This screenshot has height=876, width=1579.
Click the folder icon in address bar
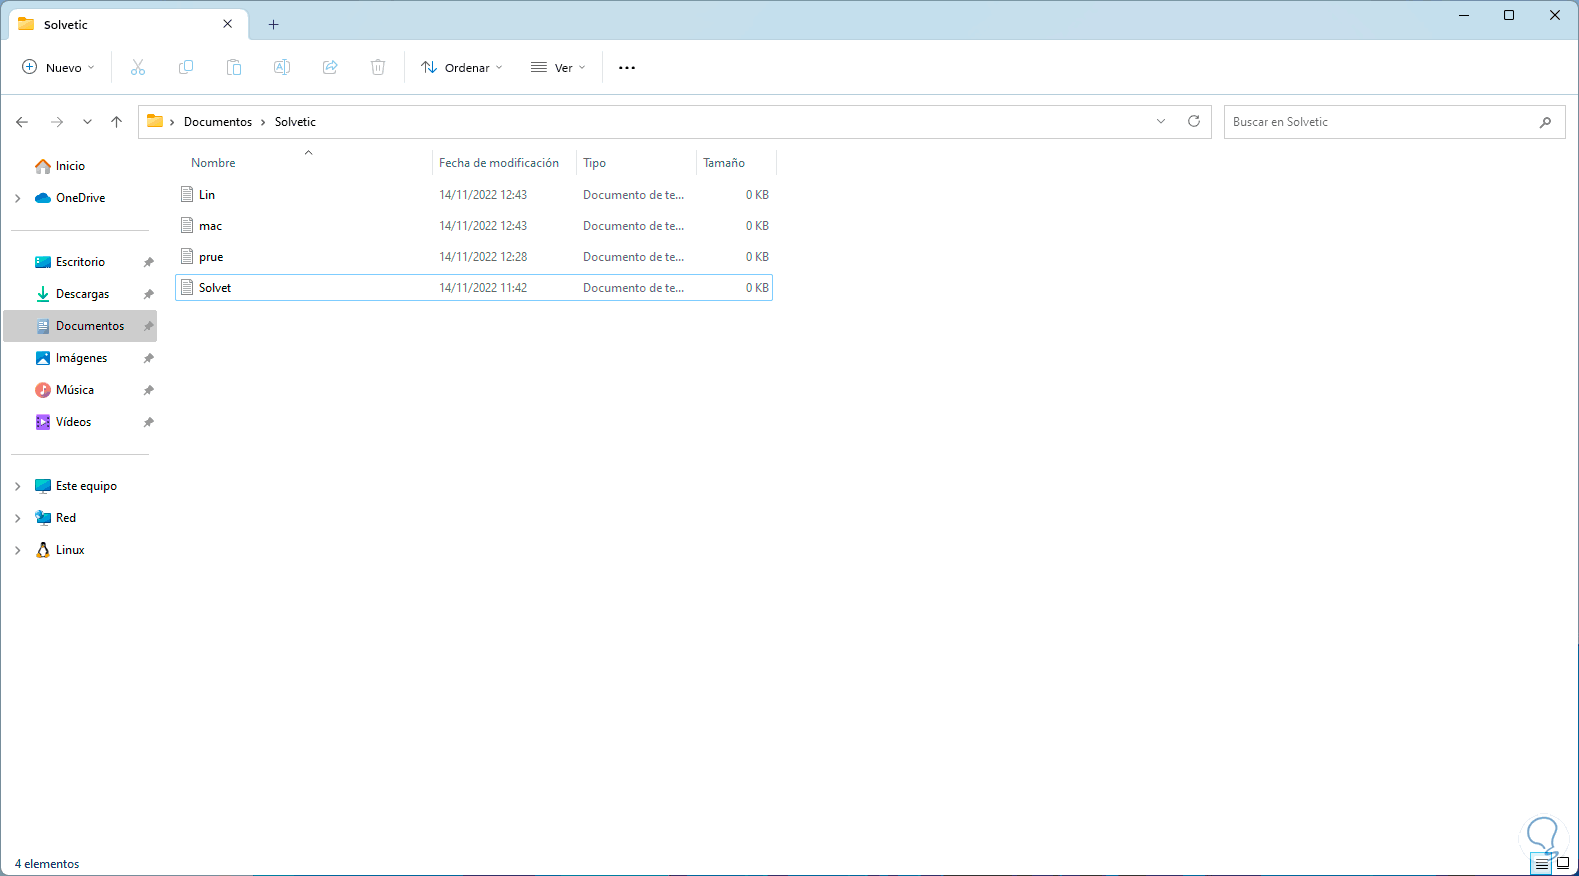[155, 121]
